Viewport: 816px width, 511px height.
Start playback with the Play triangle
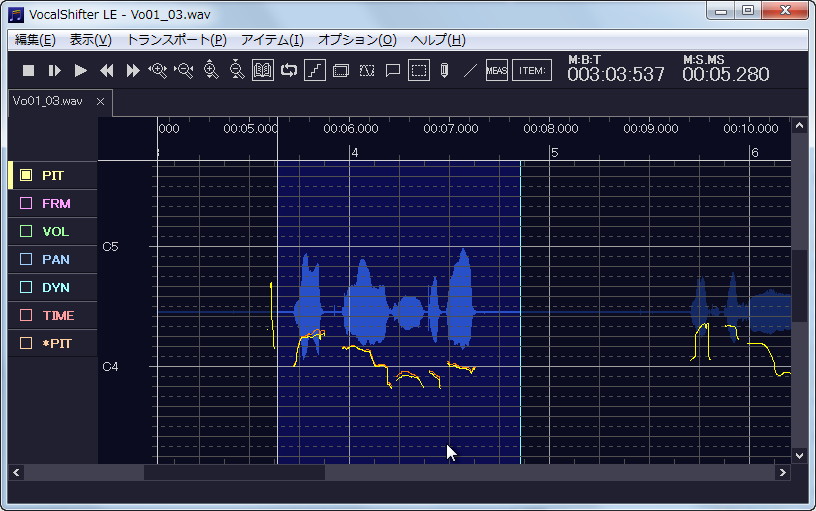[81, 70]
